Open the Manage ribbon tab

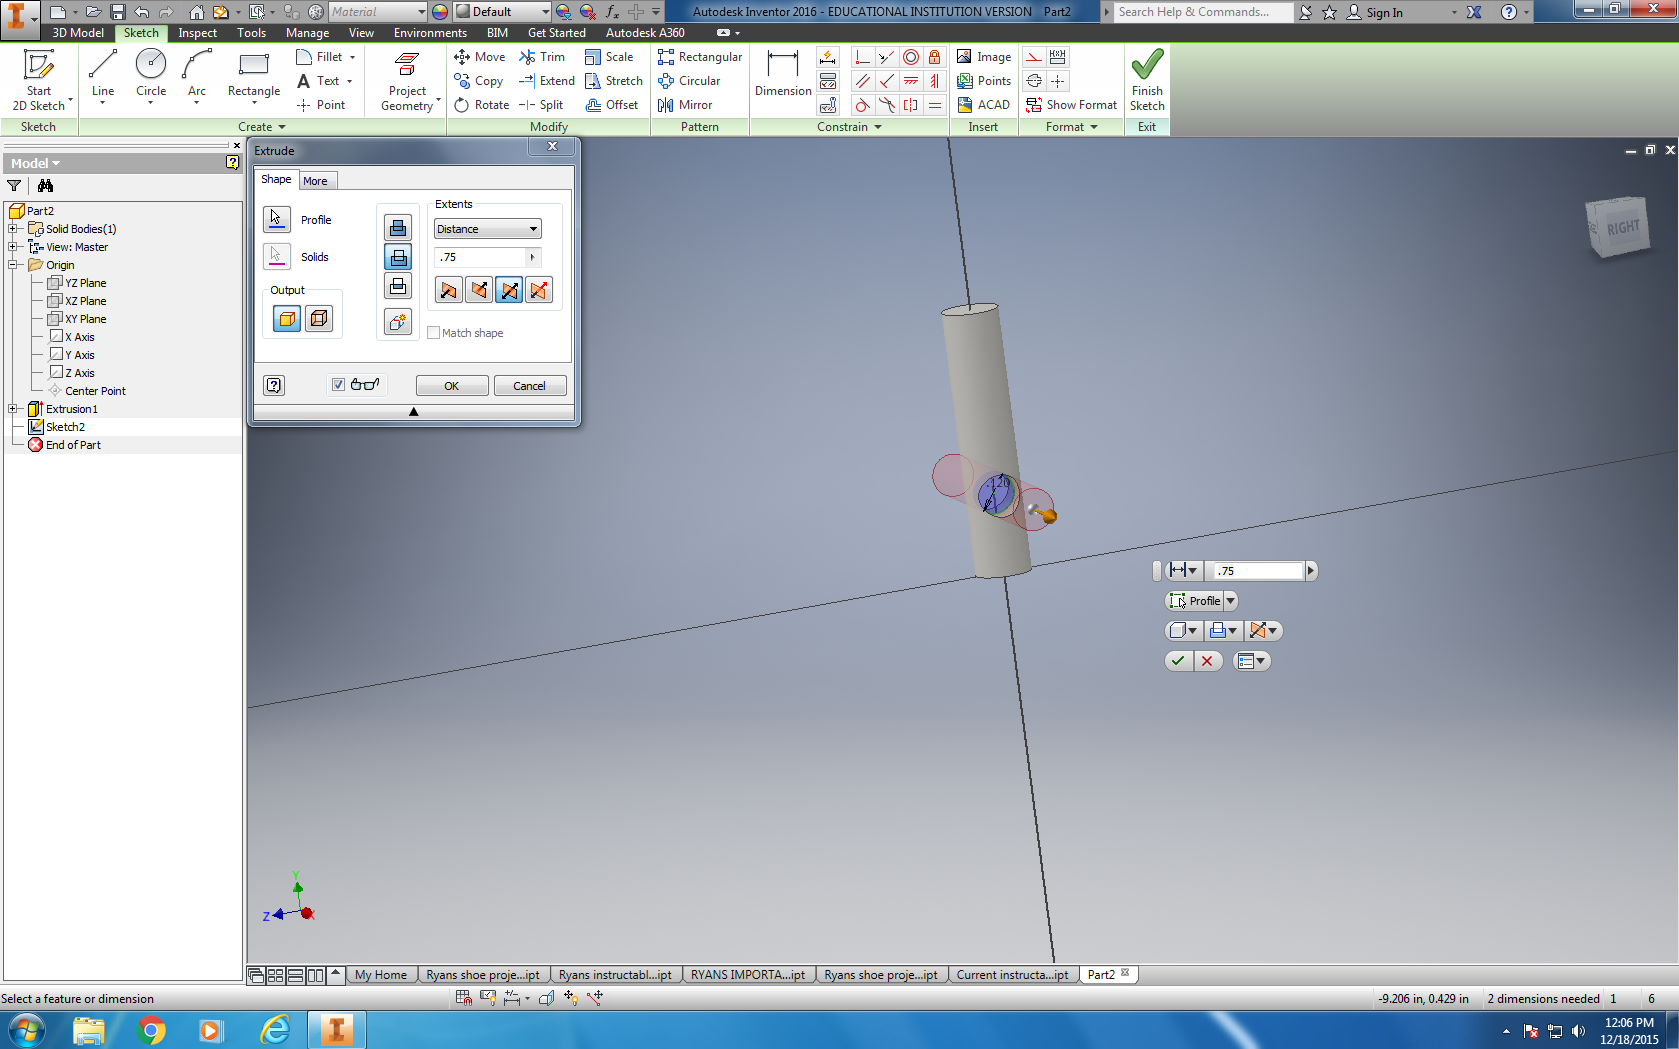click(x=307, y=33)
